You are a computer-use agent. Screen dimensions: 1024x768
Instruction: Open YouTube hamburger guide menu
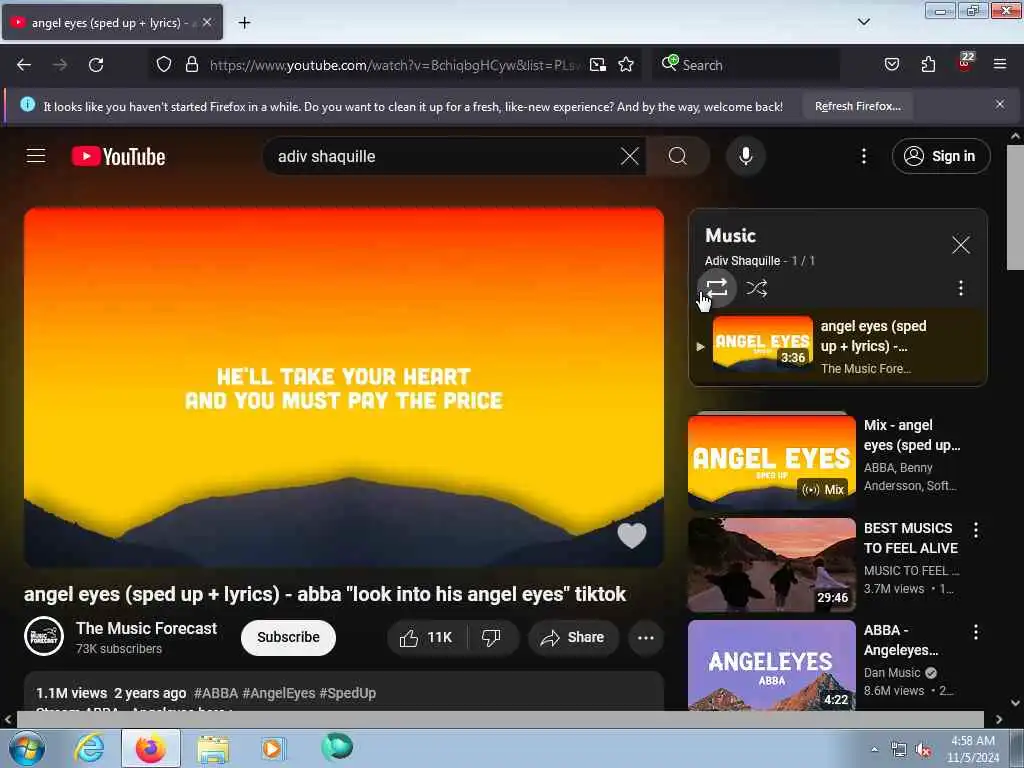(36, 156)
